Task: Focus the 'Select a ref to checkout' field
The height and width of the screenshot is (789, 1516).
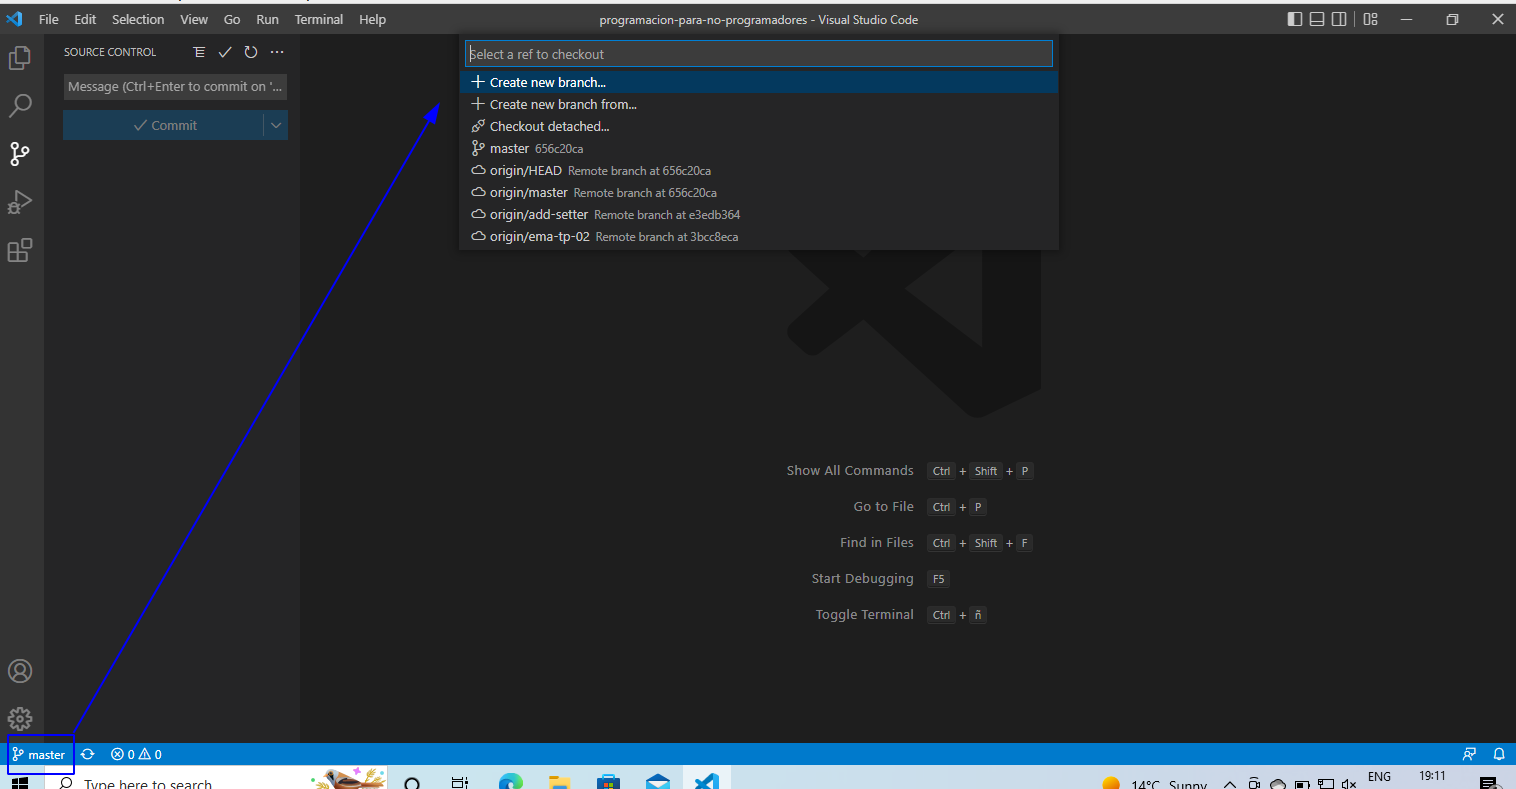Action: coord(759,54)
